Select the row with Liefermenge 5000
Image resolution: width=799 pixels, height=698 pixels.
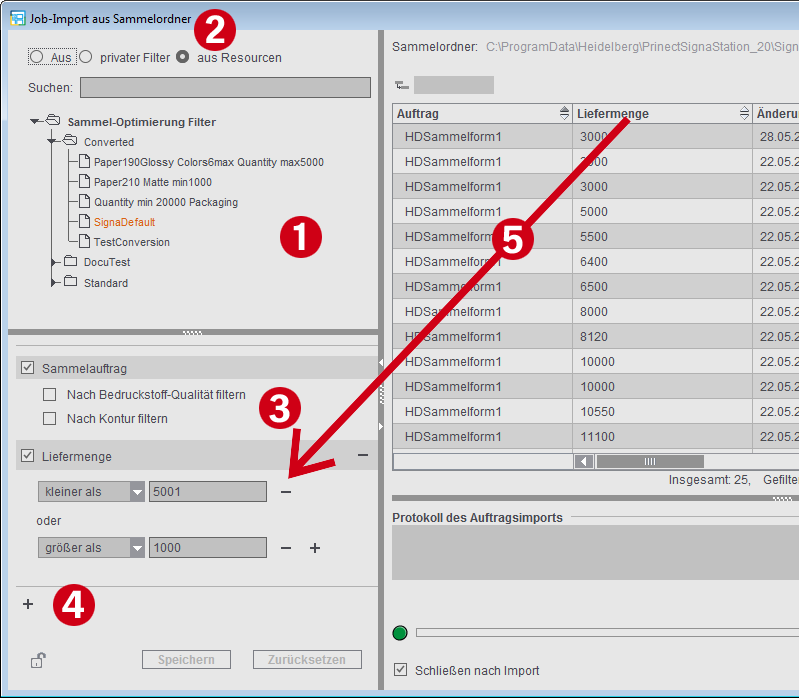point(596,211)
